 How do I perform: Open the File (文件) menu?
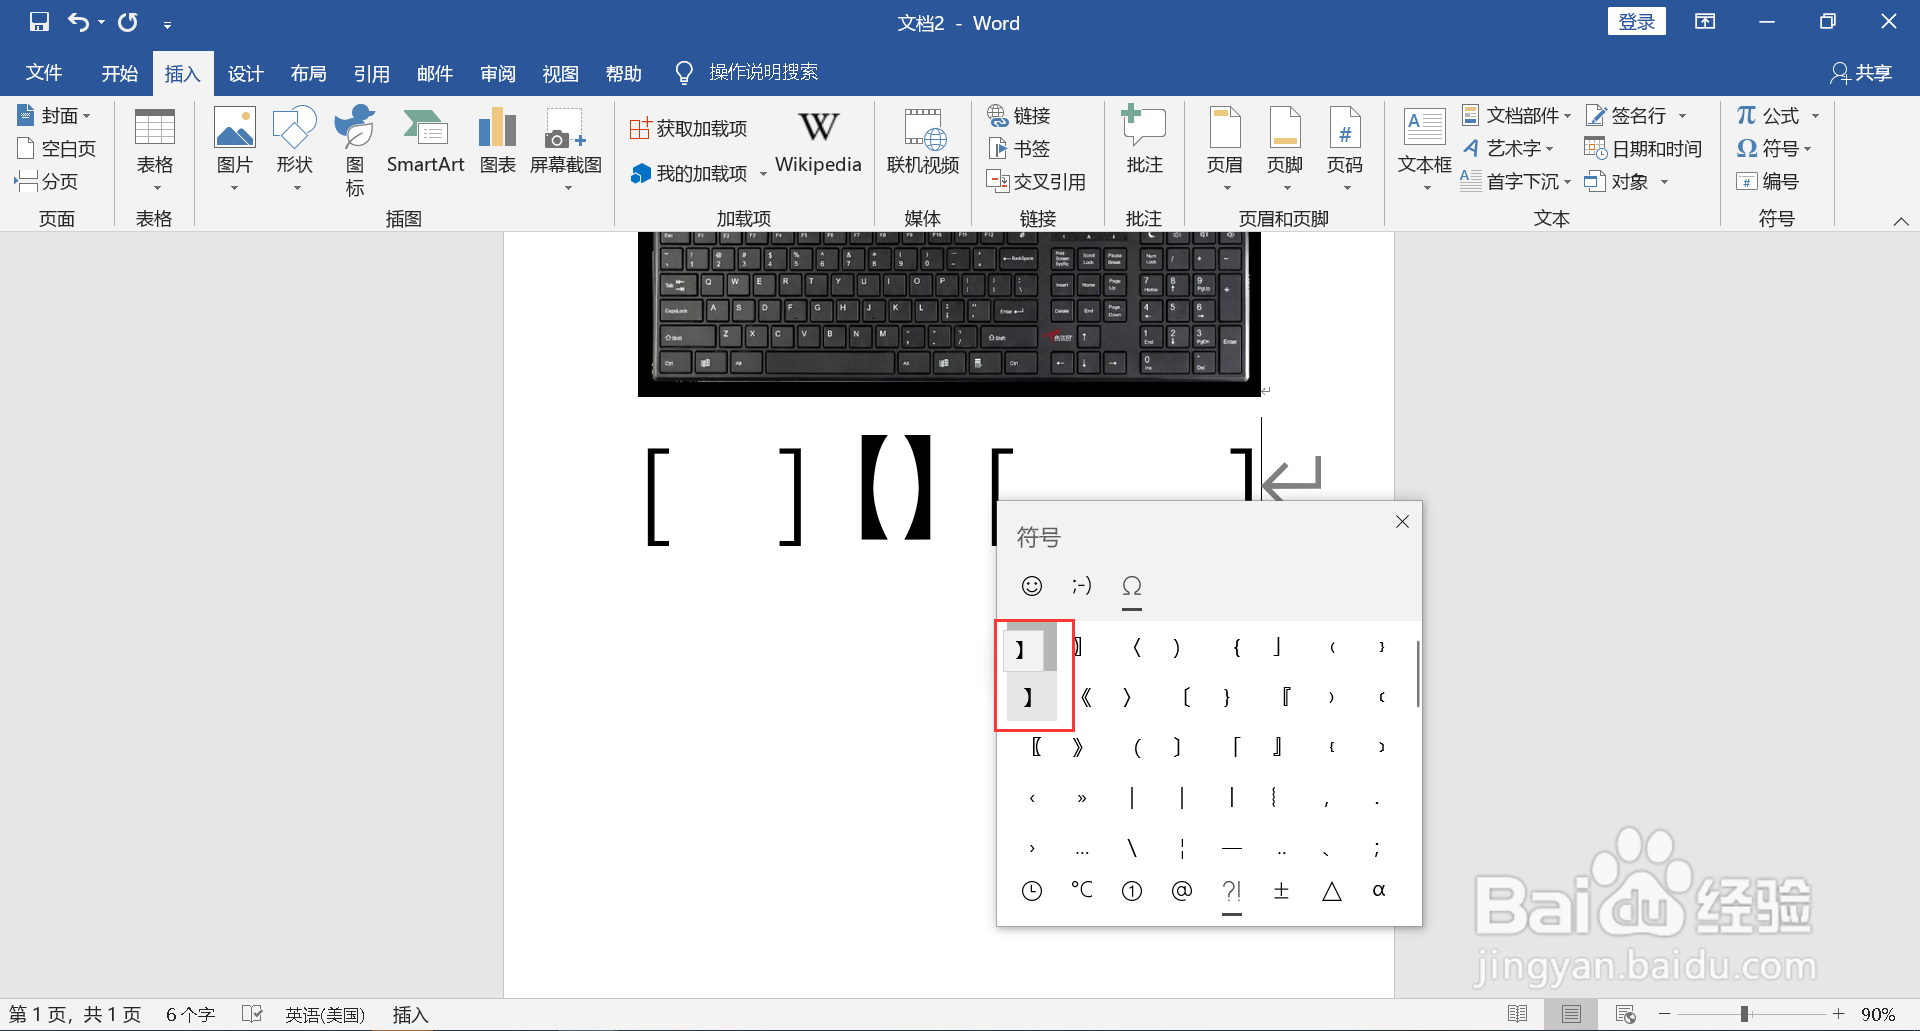point(44,73)
